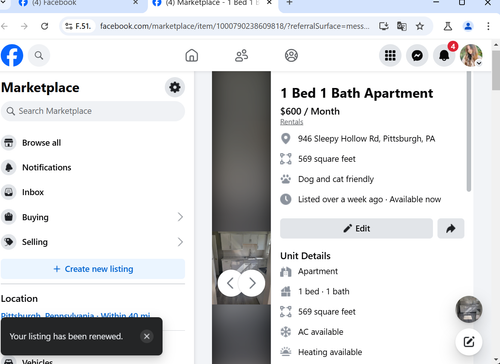Viewport: 500px width, 364px height.
Task: Open Chrome profile avatar
Action: 468,26
